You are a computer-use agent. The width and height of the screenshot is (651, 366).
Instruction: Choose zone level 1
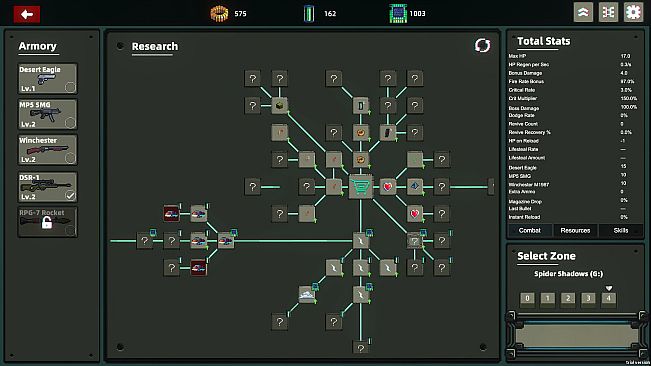tap(548, 298)
